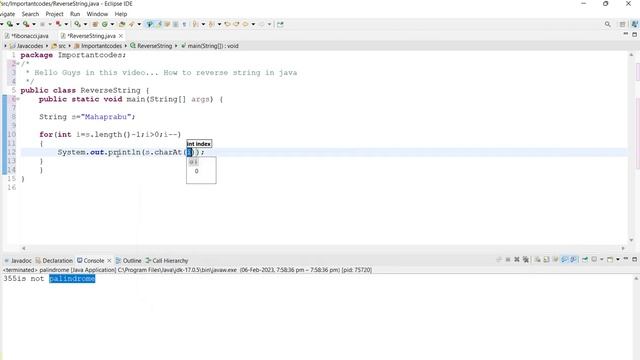The image size is (640, 360).
Task: Open the Help menu
Action: [121, 14]
